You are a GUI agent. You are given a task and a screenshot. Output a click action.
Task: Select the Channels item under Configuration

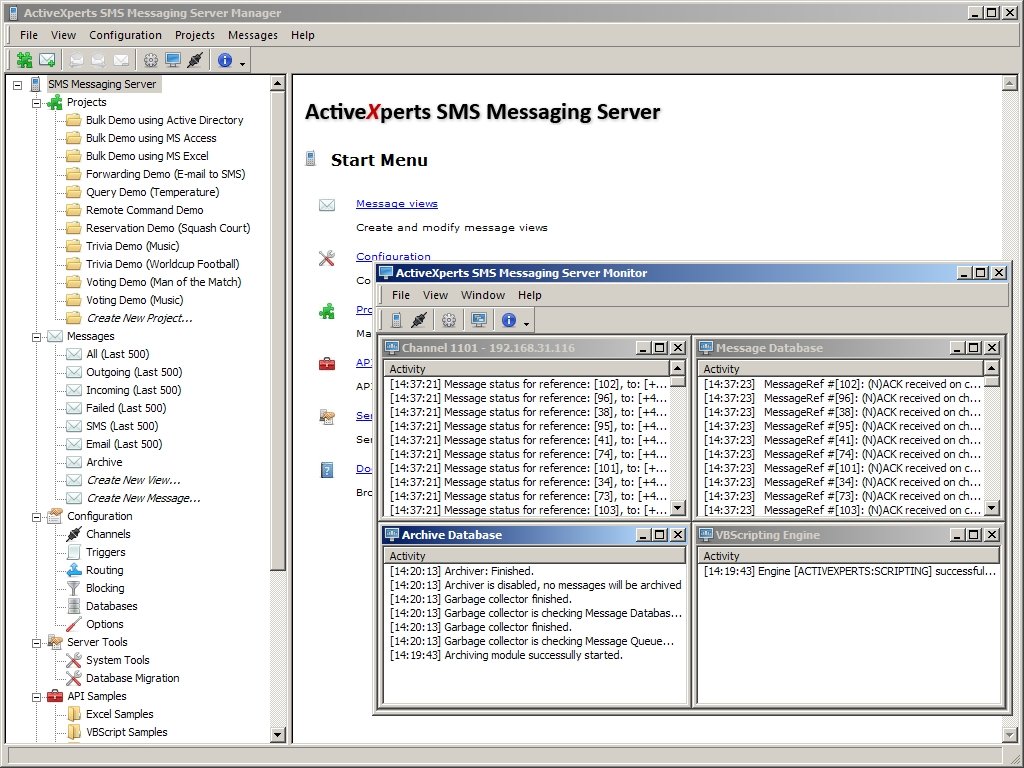pos(108,534)
